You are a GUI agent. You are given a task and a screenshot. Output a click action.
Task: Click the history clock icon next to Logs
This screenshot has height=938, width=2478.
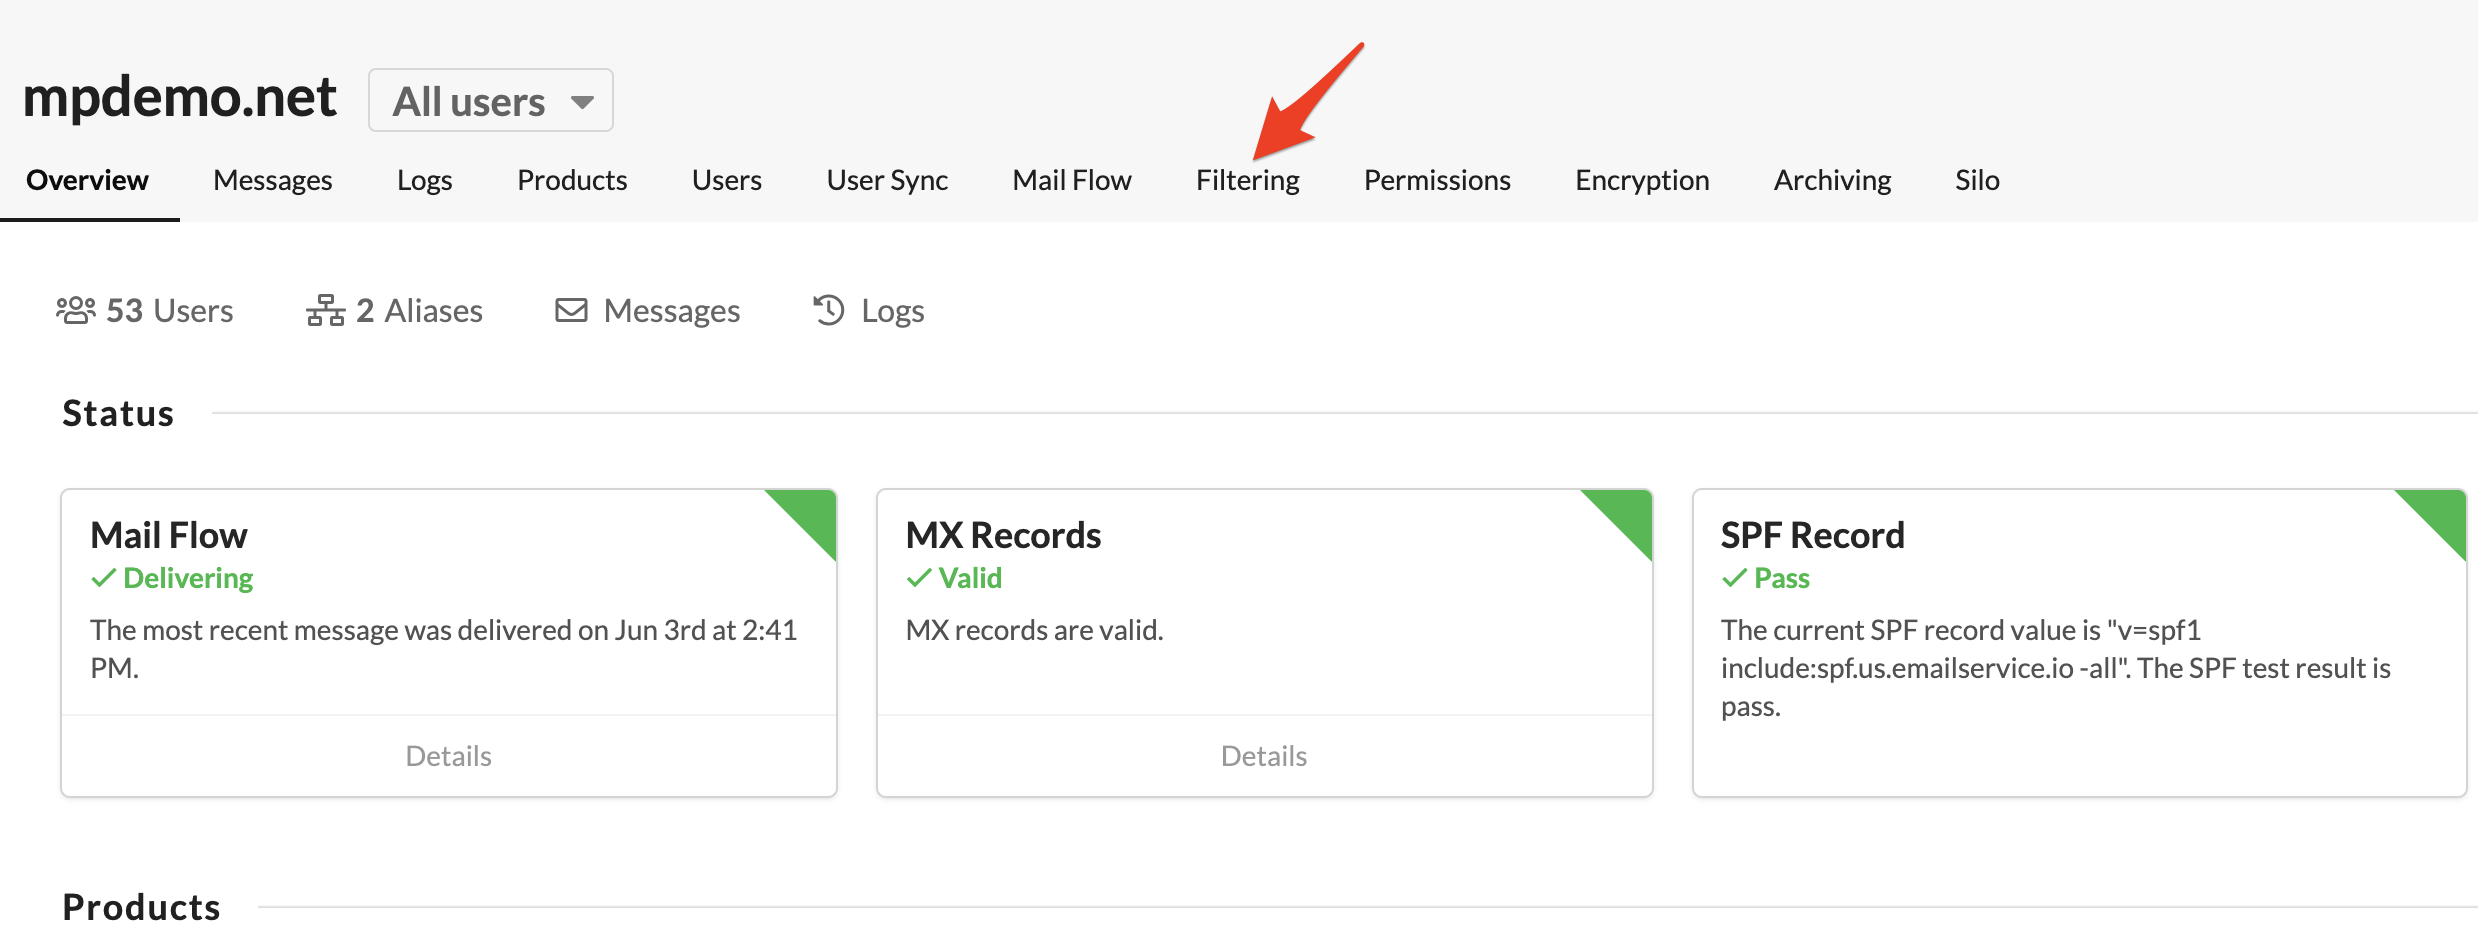pos(829,310)
